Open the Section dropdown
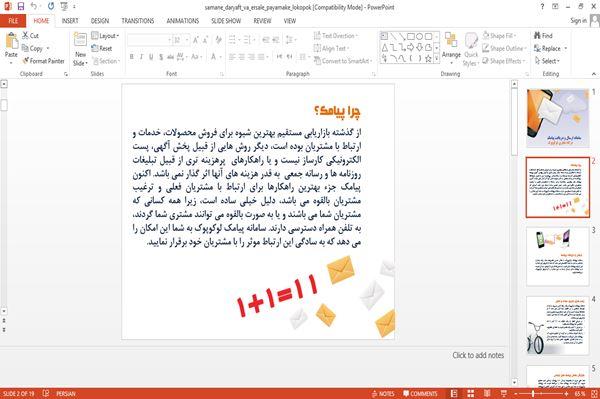600x399 pixels. pos(106,61)
